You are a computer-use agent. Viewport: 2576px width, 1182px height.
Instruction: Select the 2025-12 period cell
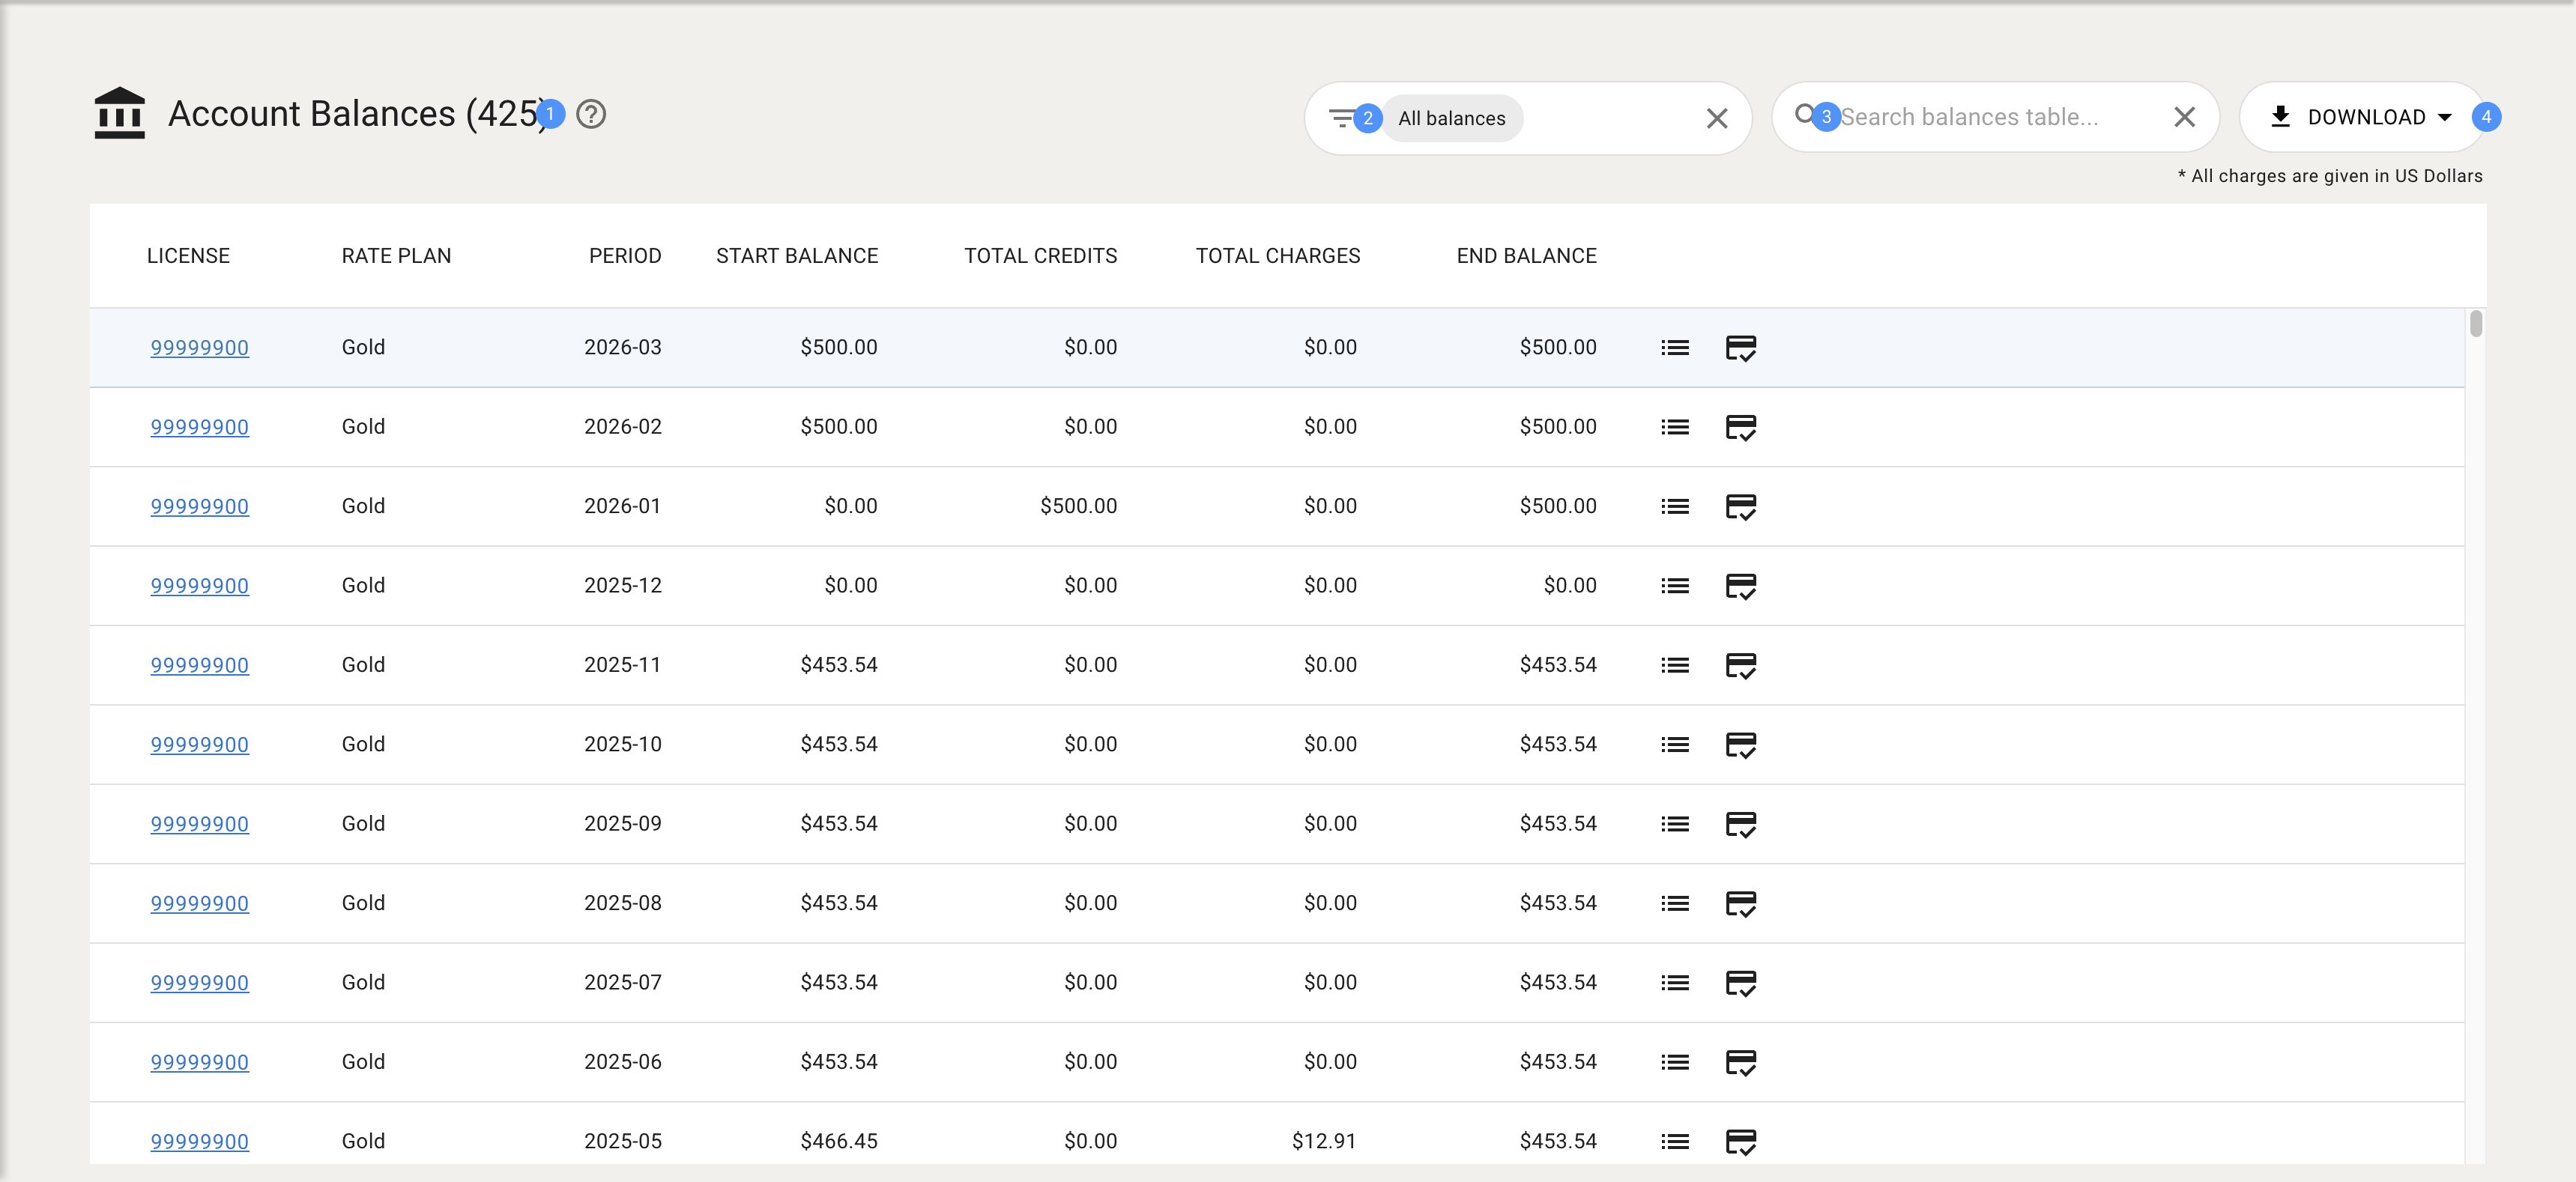(623, 586)
